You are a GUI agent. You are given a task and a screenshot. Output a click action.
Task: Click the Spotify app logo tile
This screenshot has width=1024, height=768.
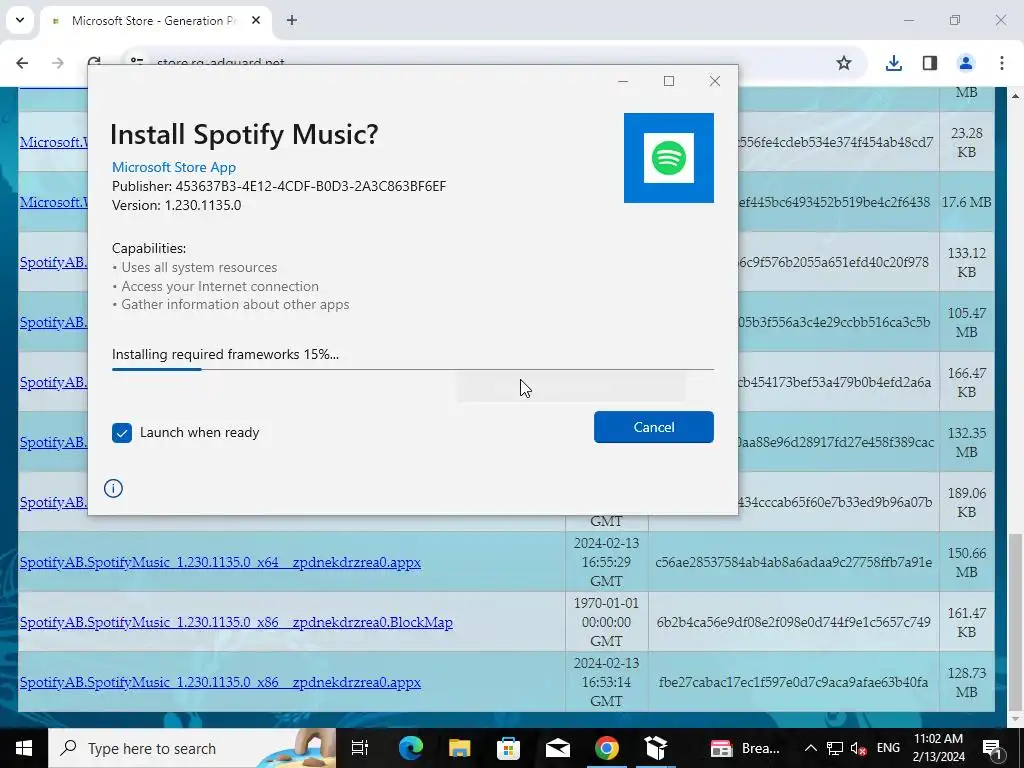tap(669, 158)
